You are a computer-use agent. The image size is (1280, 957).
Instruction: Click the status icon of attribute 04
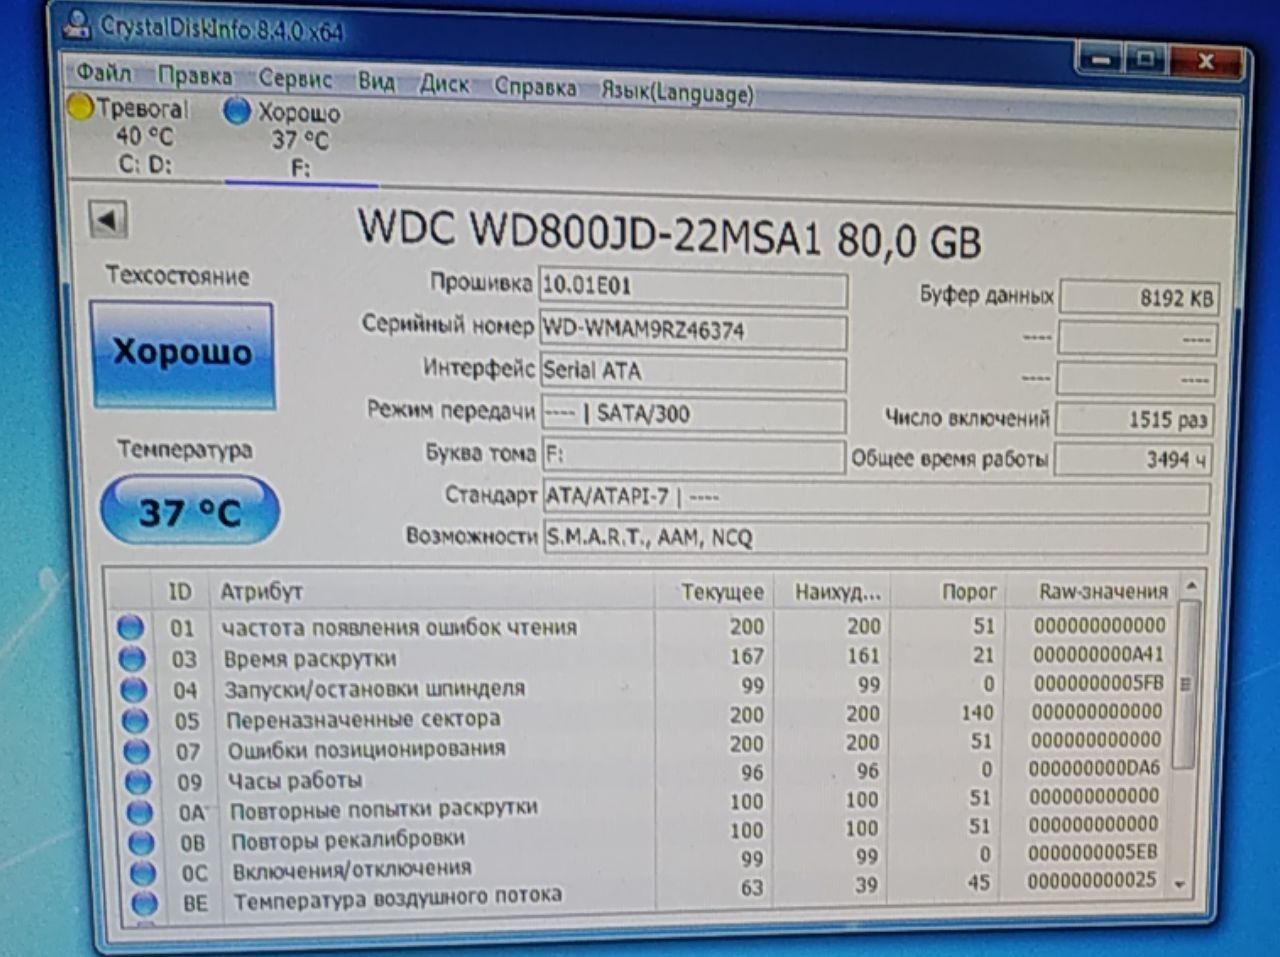(134, 690)
